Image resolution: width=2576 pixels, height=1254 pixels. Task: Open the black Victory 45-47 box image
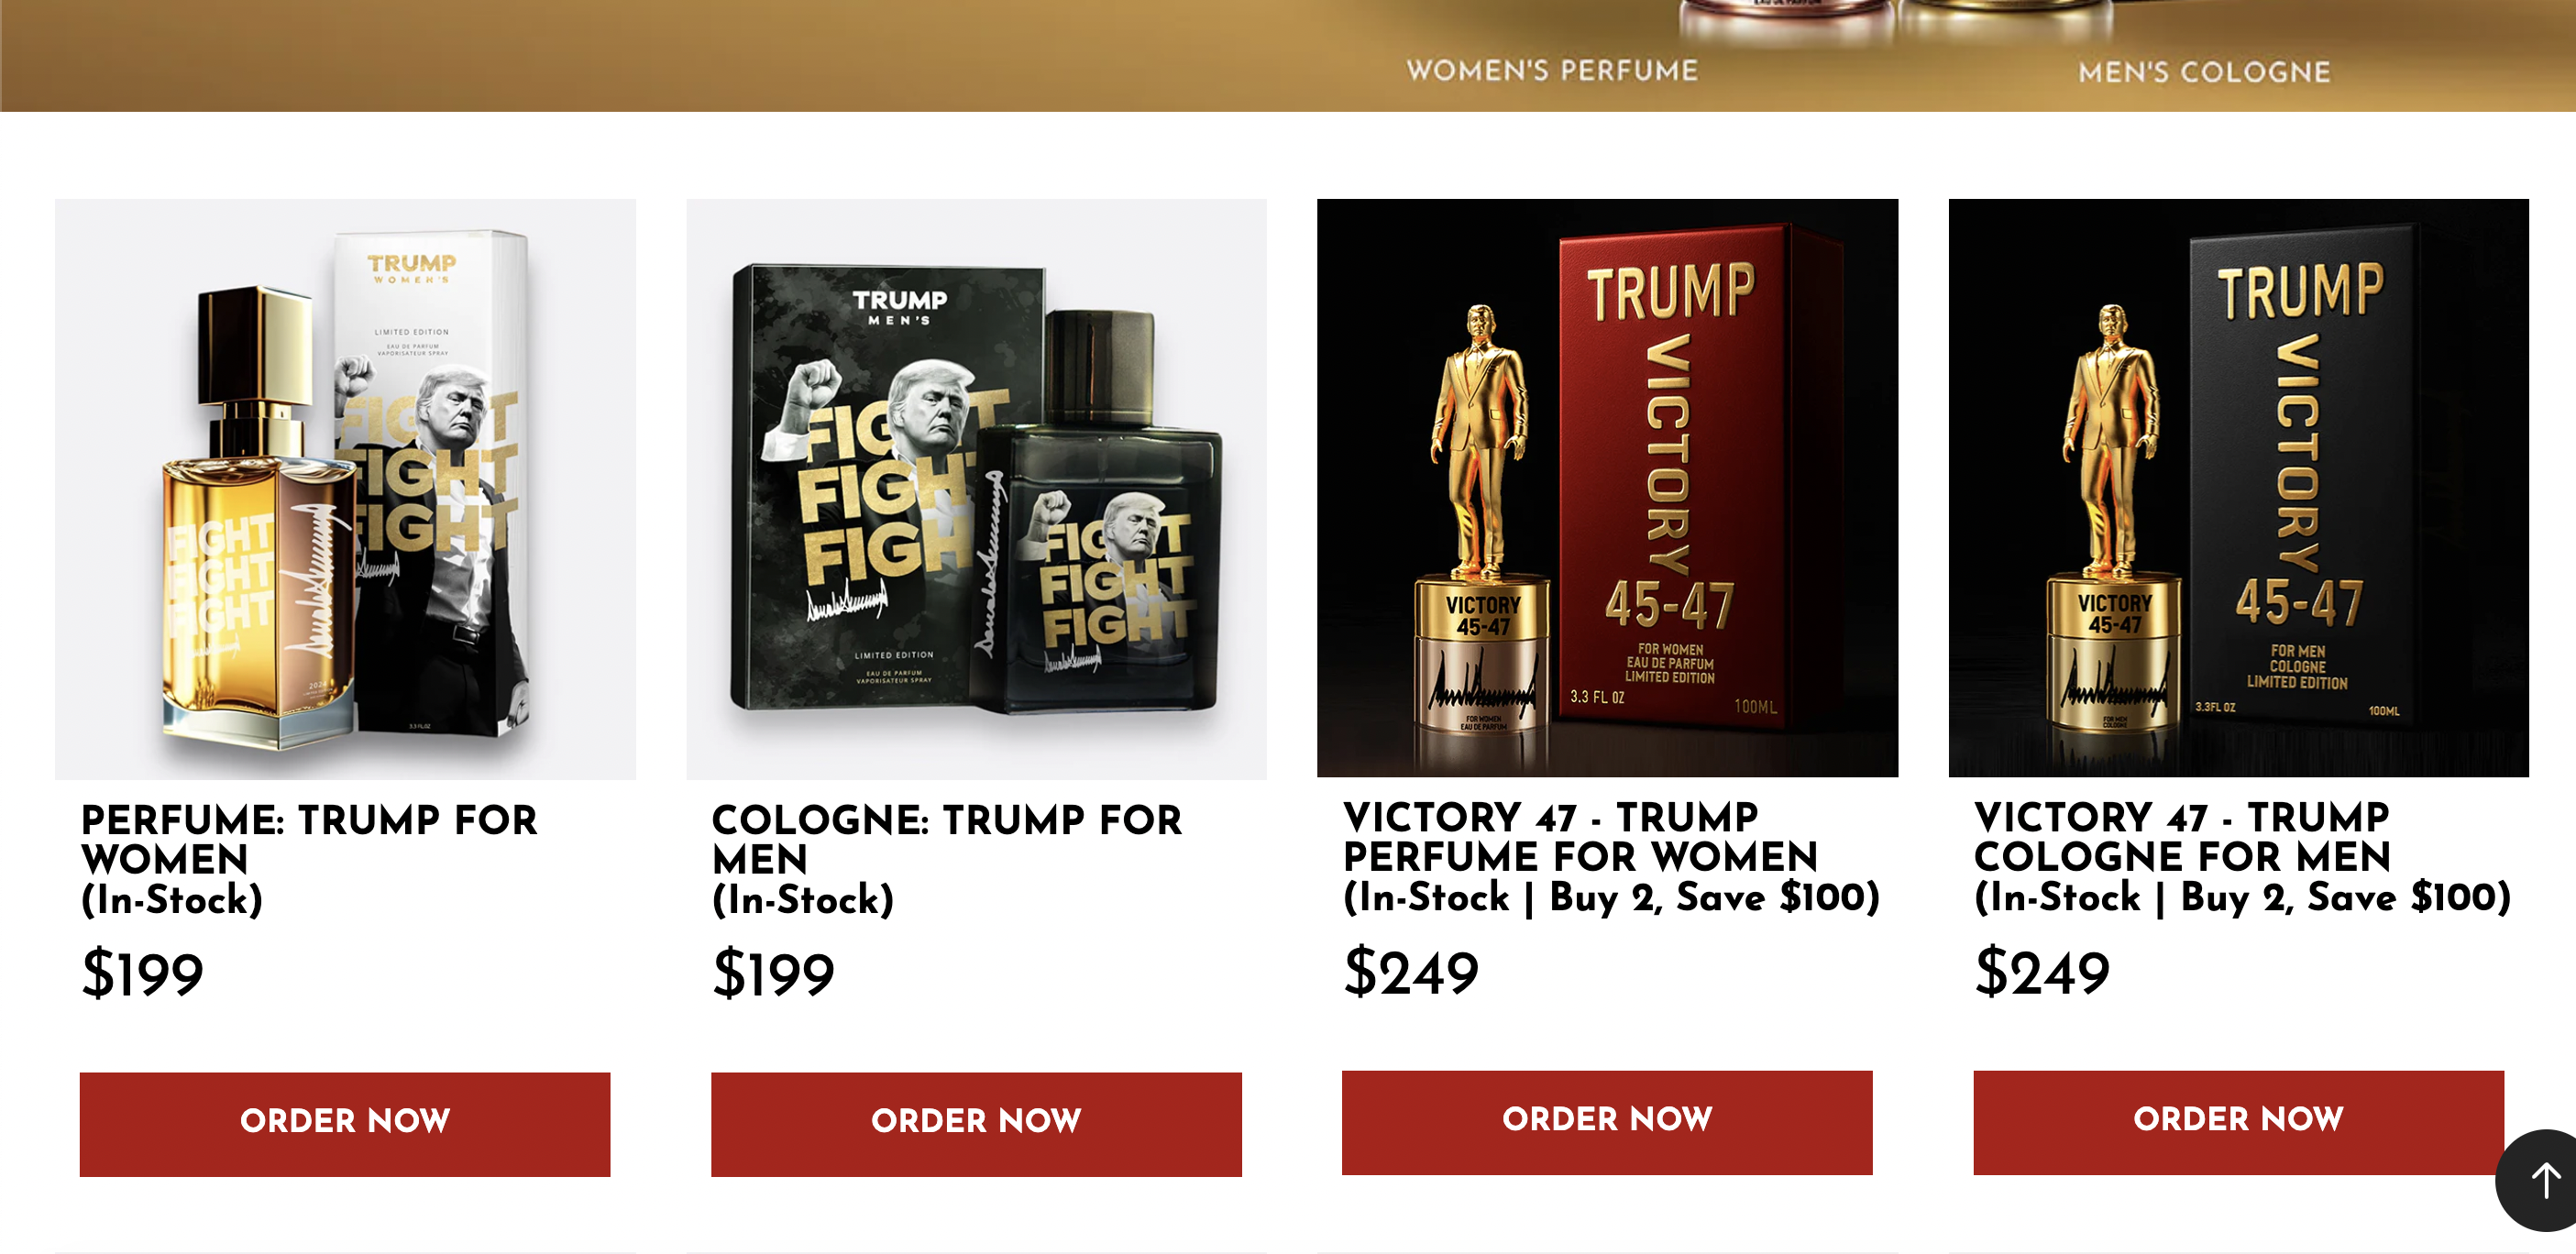point(2238,488)
